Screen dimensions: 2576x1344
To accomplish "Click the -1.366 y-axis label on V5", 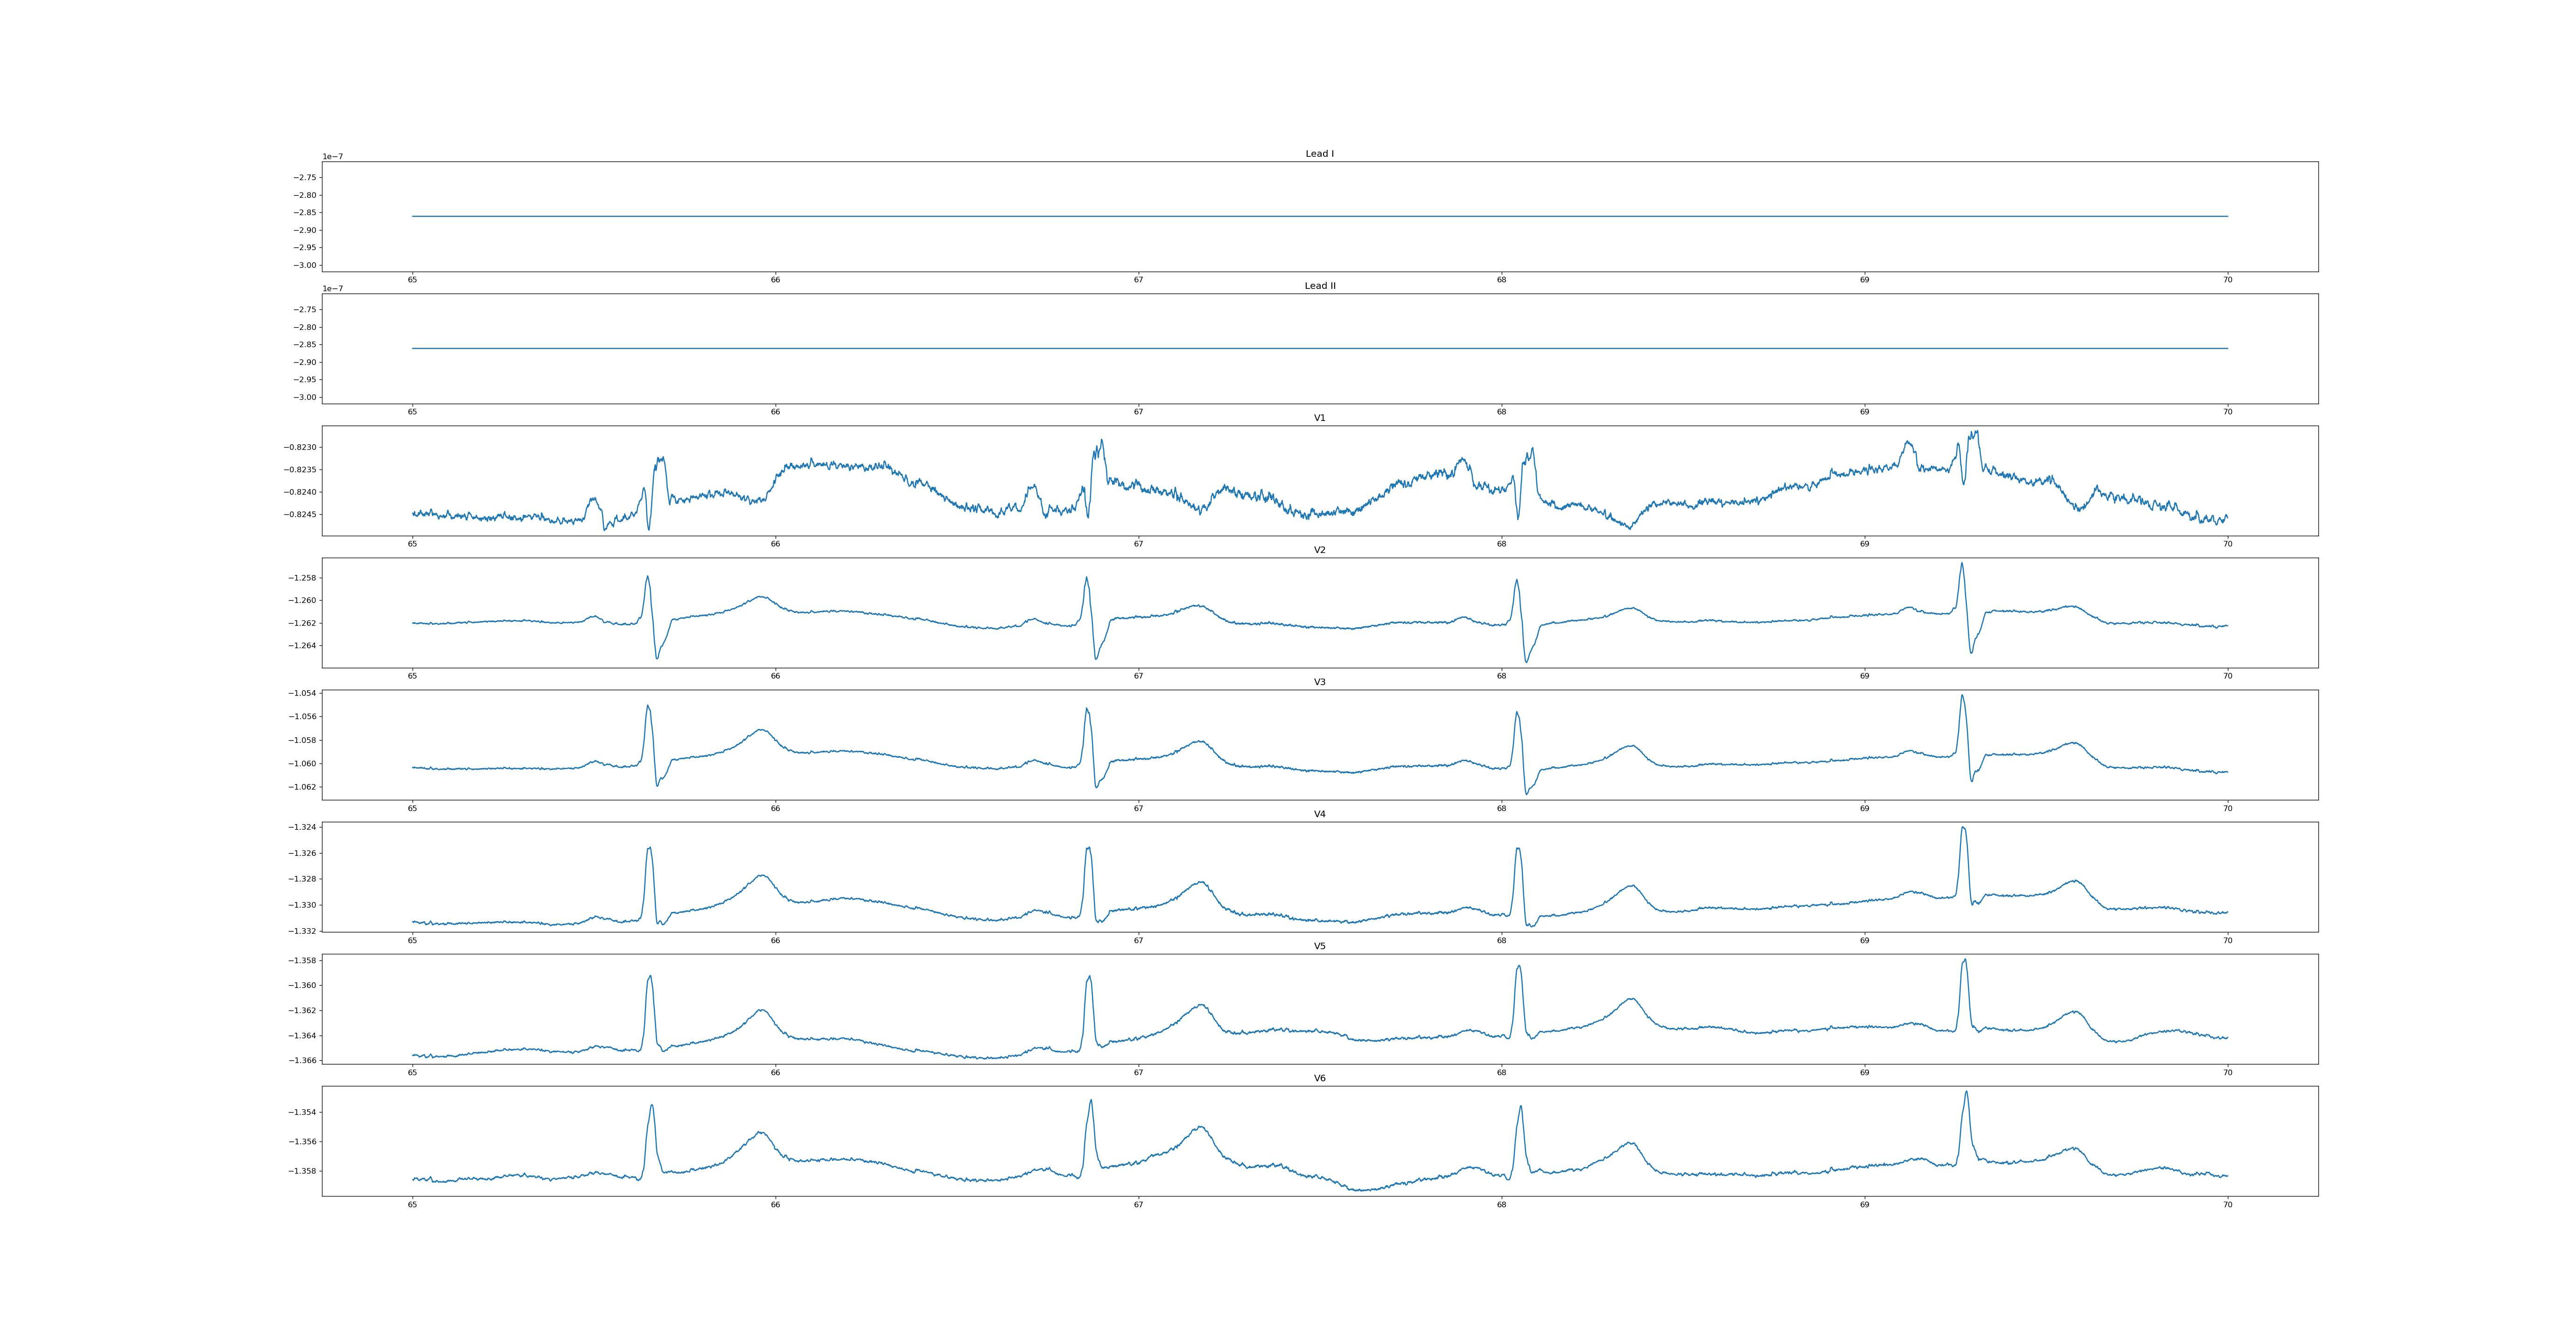I will tap(301, 1060).
